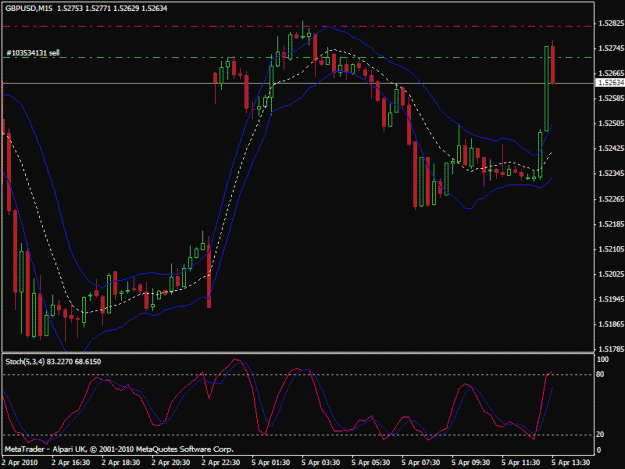625x469 pixels.
Task: Click the 5 Apr 01:30 time label
Action: (271, 463)
